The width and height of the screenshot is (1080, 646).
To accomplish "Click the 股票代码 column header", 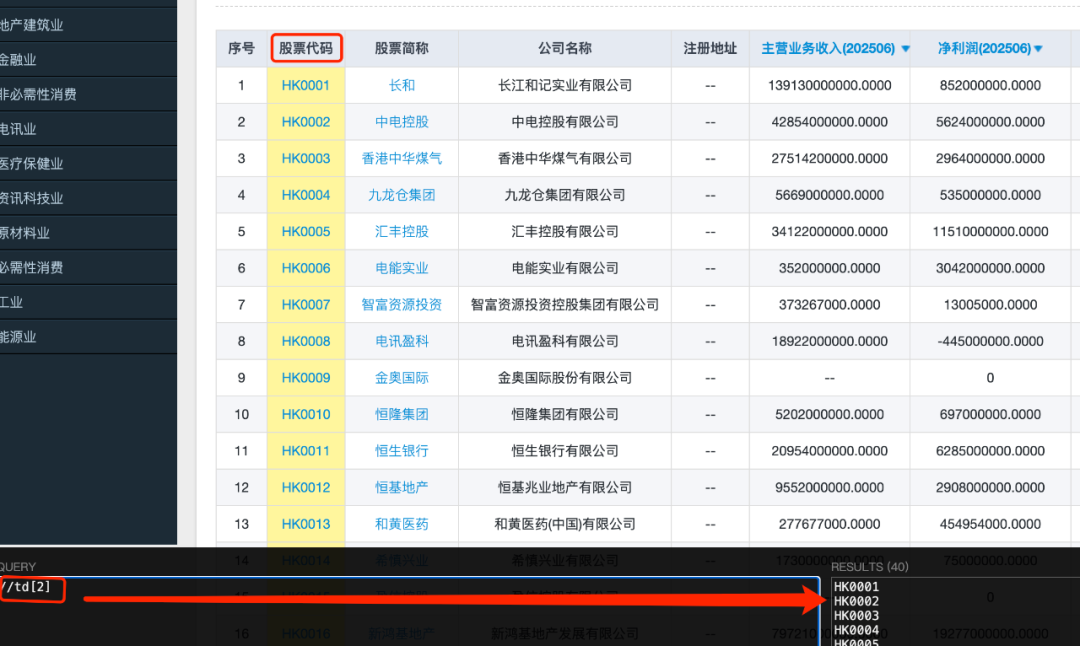I will point(306,48).
